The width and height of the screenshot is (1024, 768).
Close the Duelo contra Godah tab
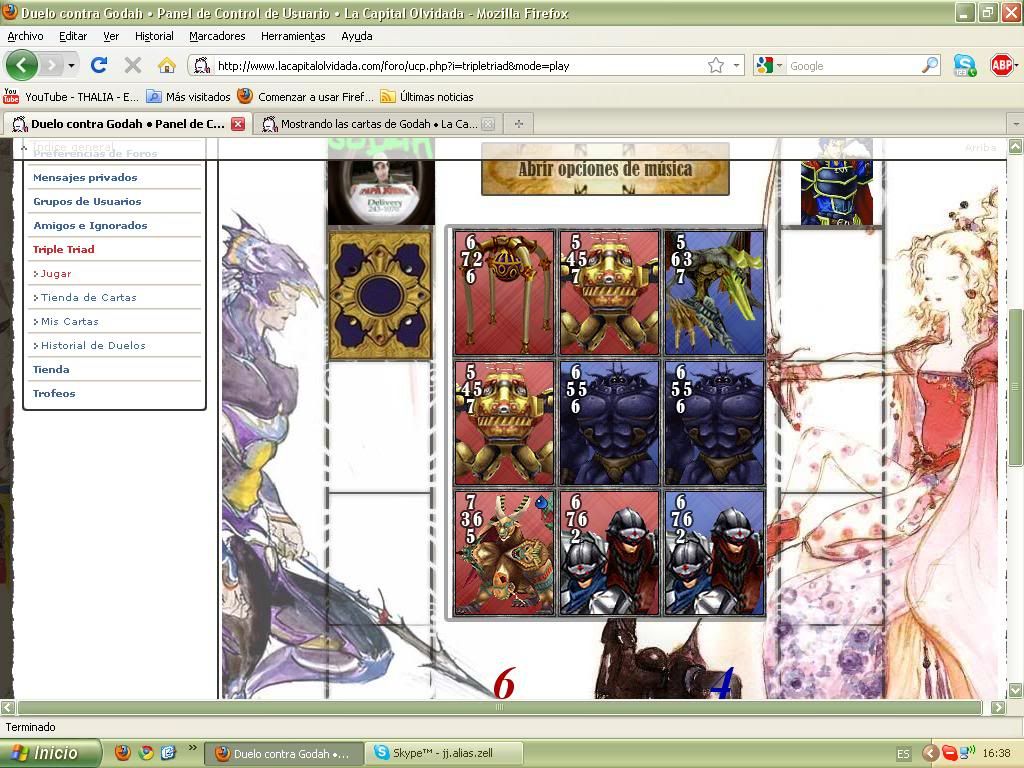(238, 124)
